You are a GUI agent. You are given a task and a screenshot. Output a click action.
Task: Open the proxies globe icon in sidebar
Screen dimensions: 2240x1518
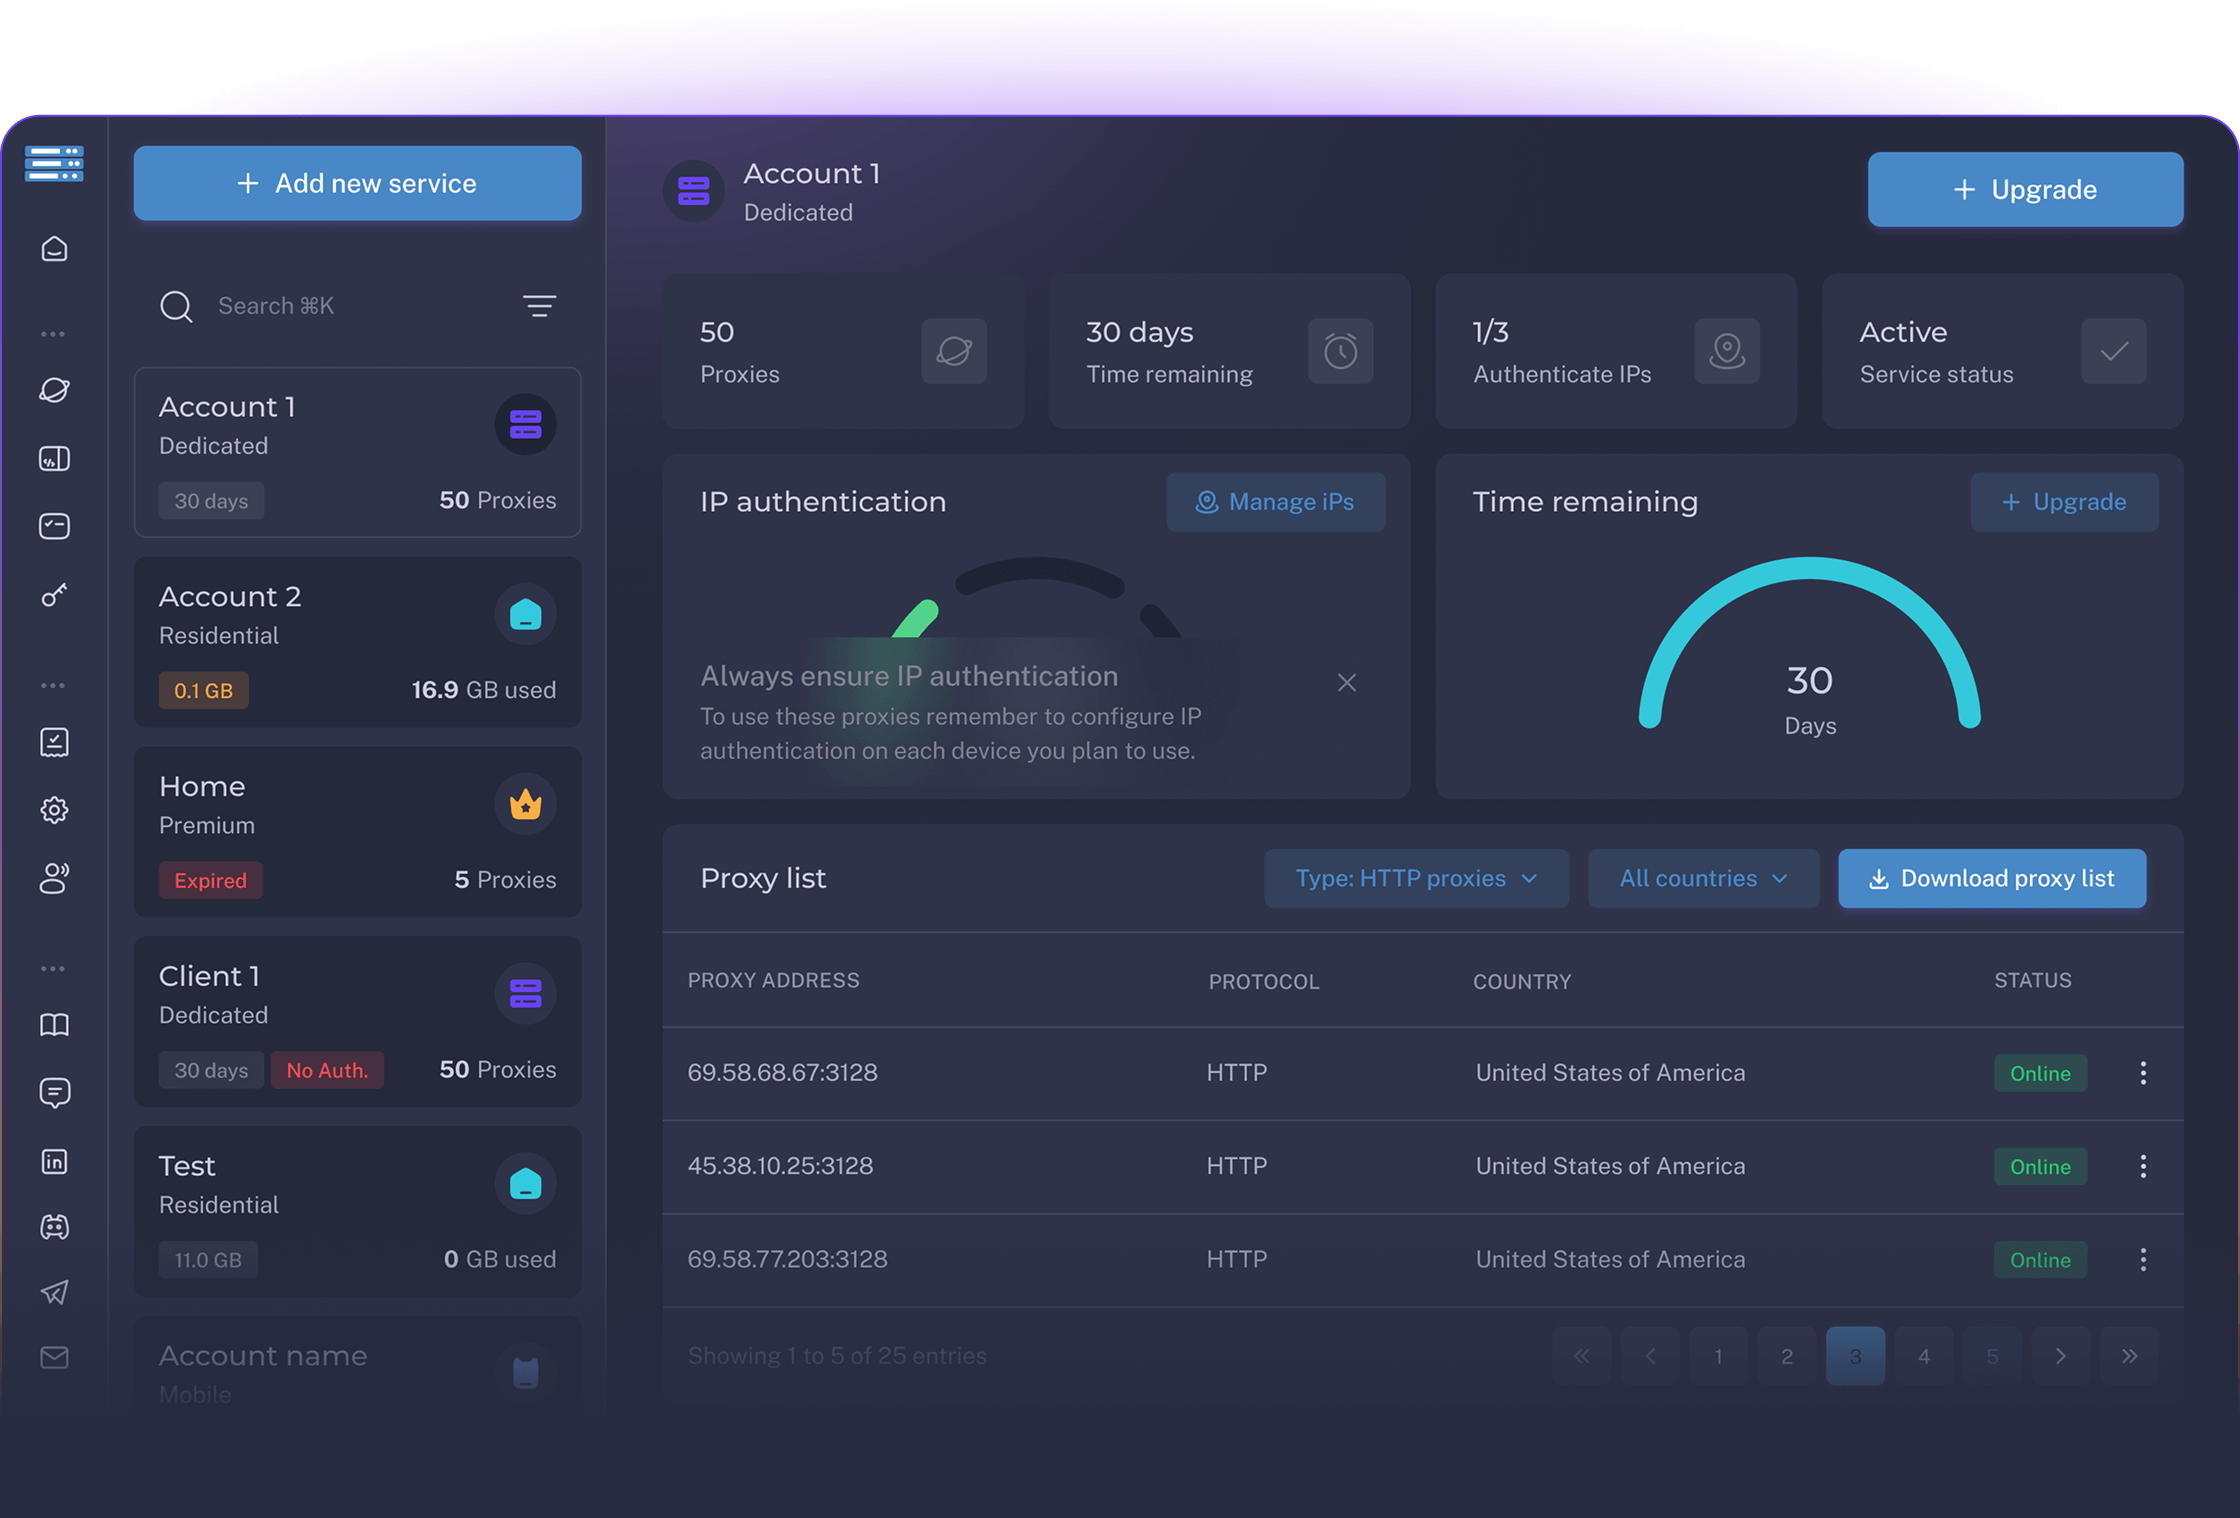[55, 390]
